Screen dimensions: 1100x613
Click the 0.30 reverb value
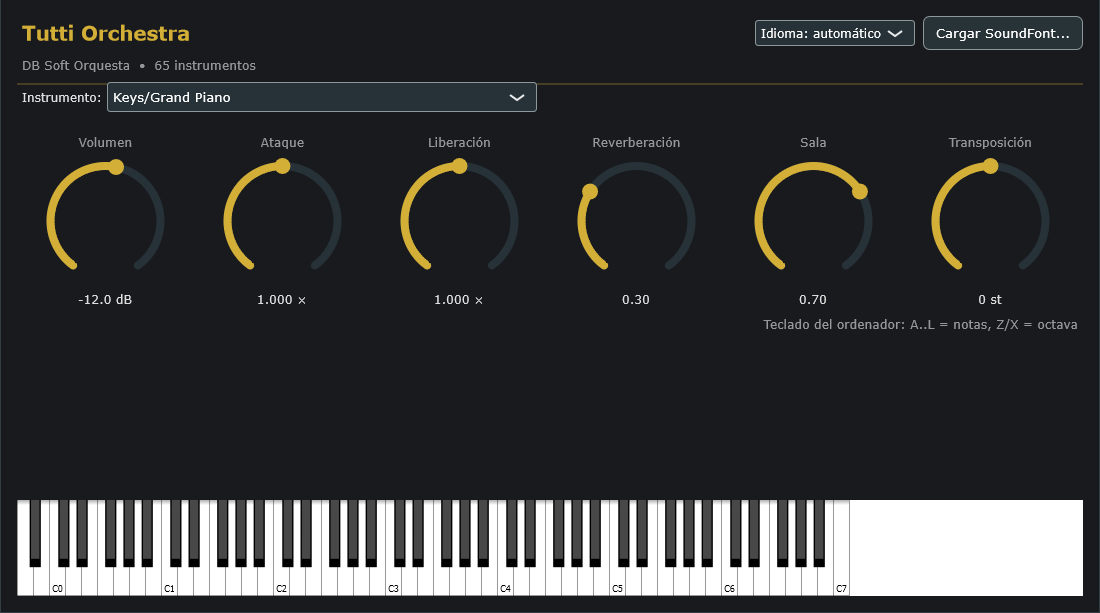tap(636, 299)
